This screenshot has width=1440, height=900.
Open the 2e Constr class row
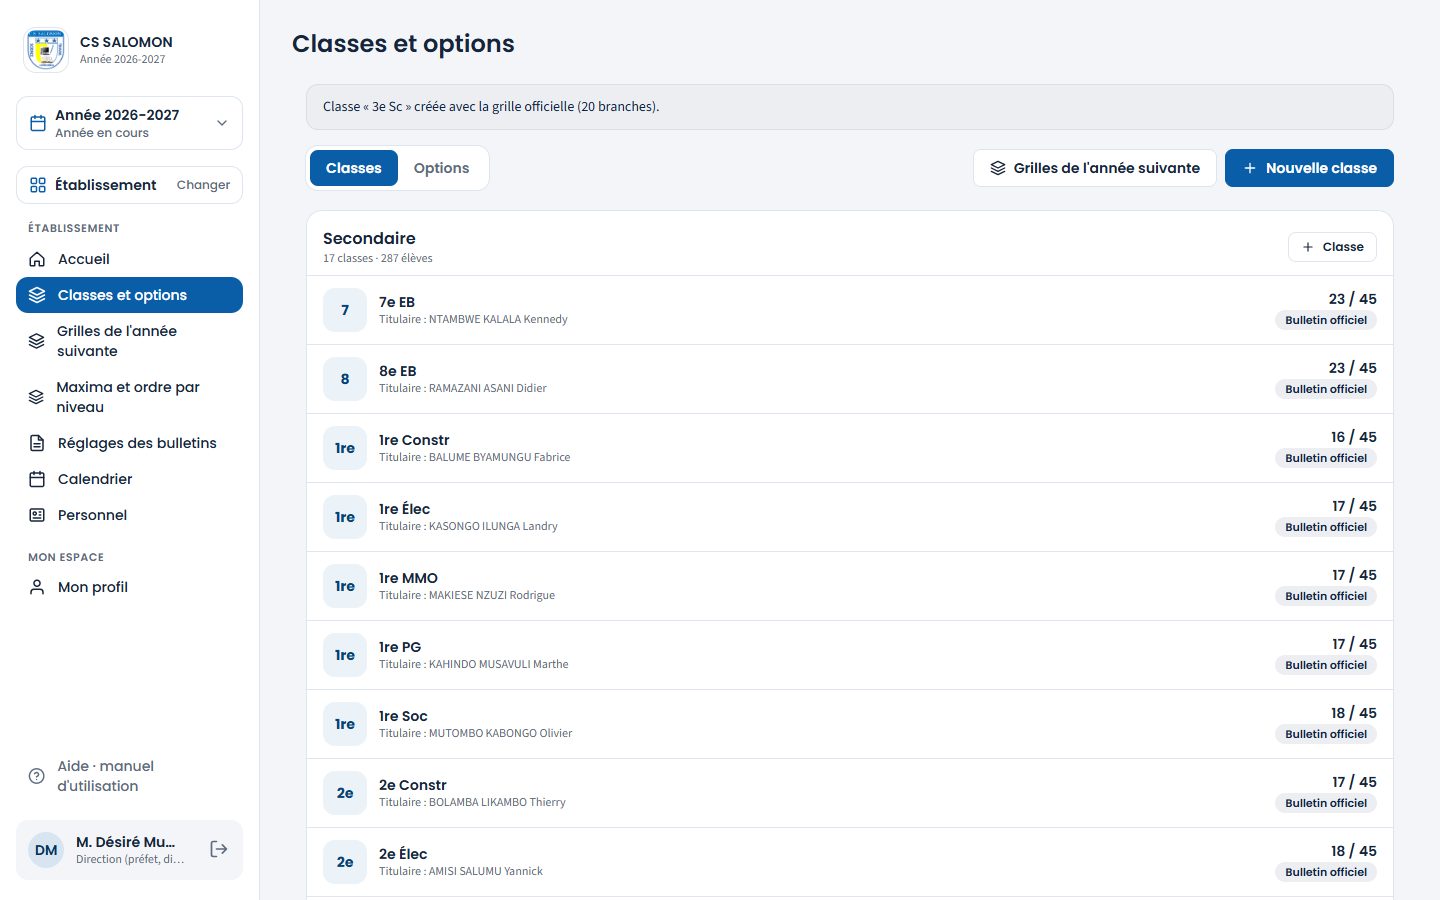[x=850, y=793]
